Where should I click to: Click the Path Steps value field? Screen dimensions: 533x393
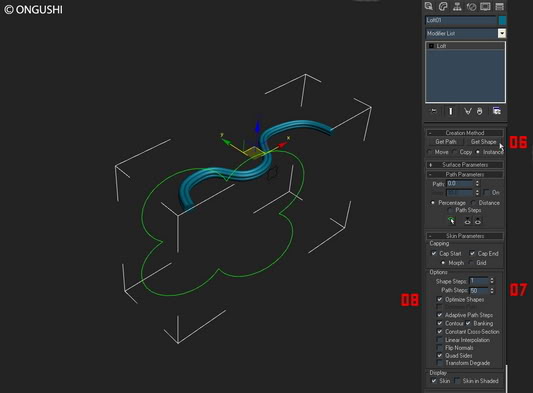[479, 290]
